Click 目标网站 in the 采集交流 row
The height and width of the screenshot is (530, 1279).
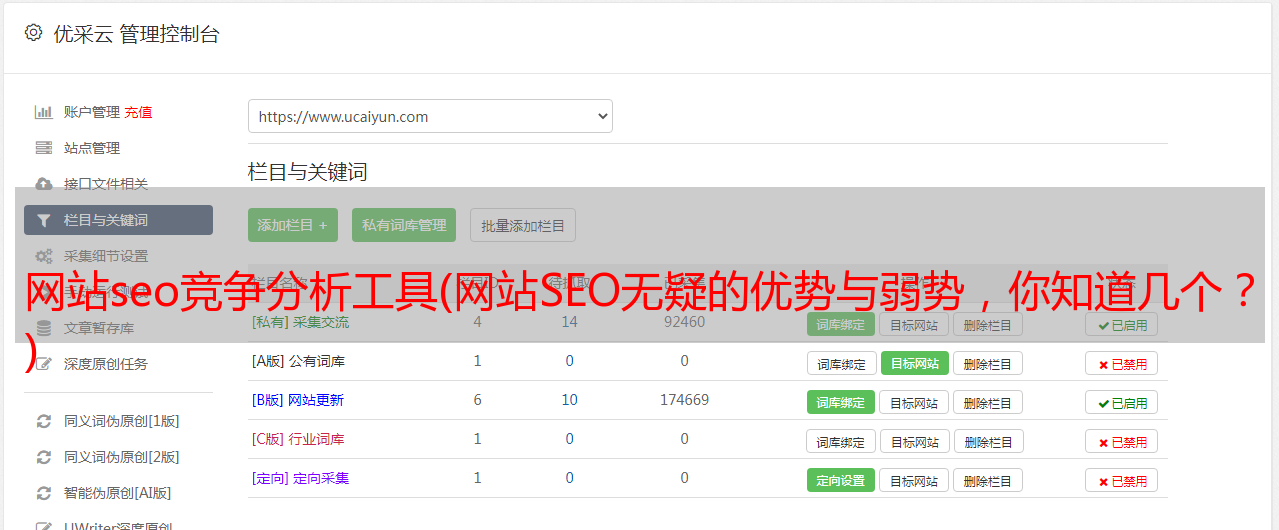point(914,324)
